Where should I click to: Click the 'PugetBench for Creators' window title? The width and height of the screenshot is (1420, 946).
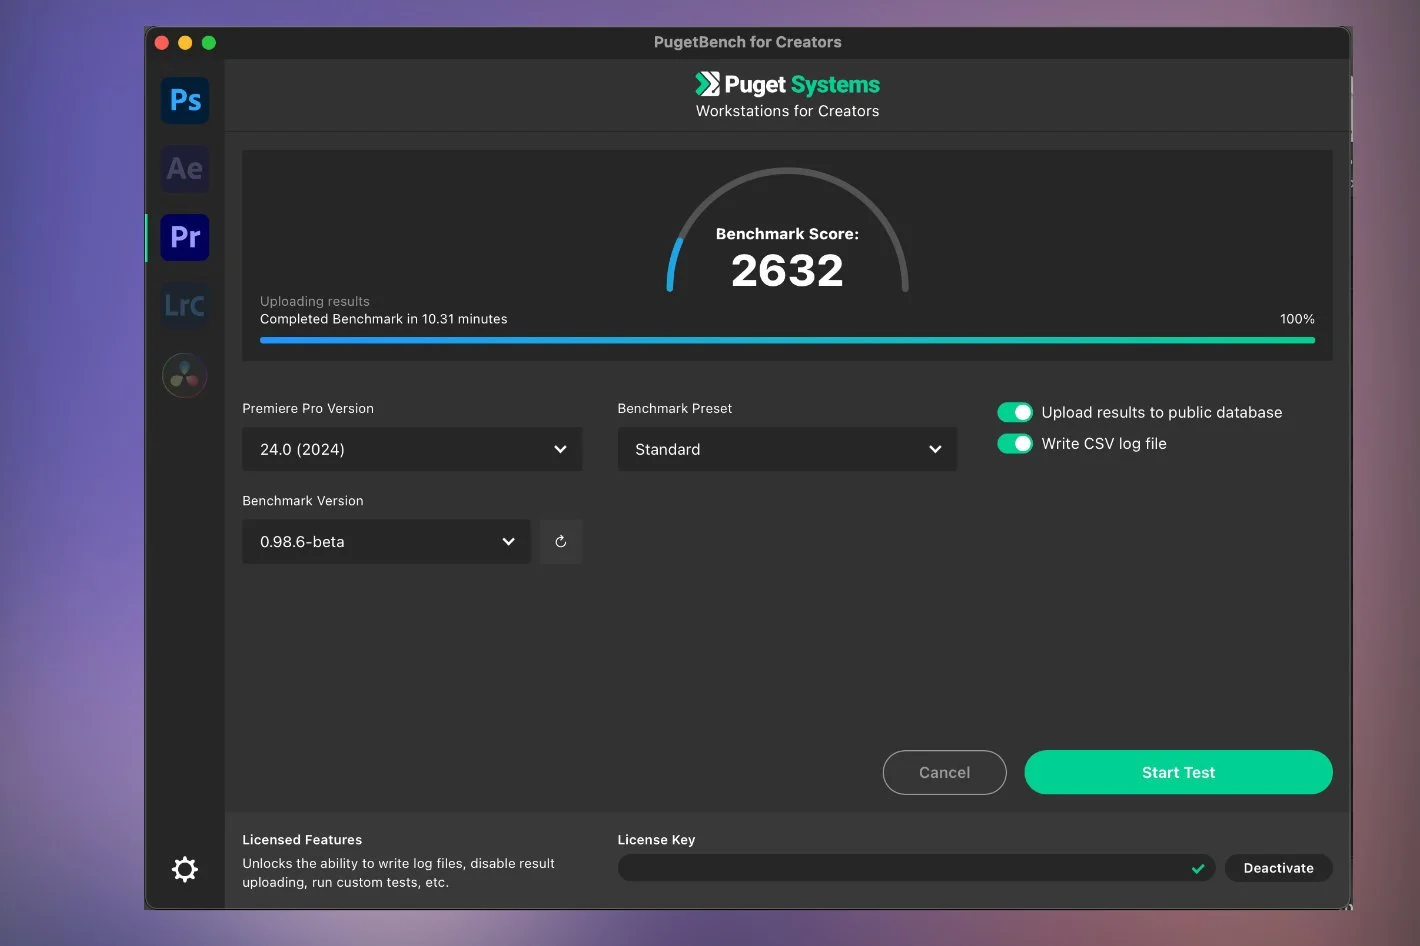[x=747, y=42]
